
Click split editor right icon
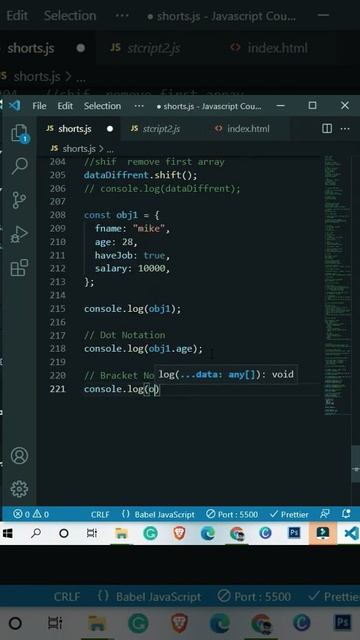(x=327, y=129)
